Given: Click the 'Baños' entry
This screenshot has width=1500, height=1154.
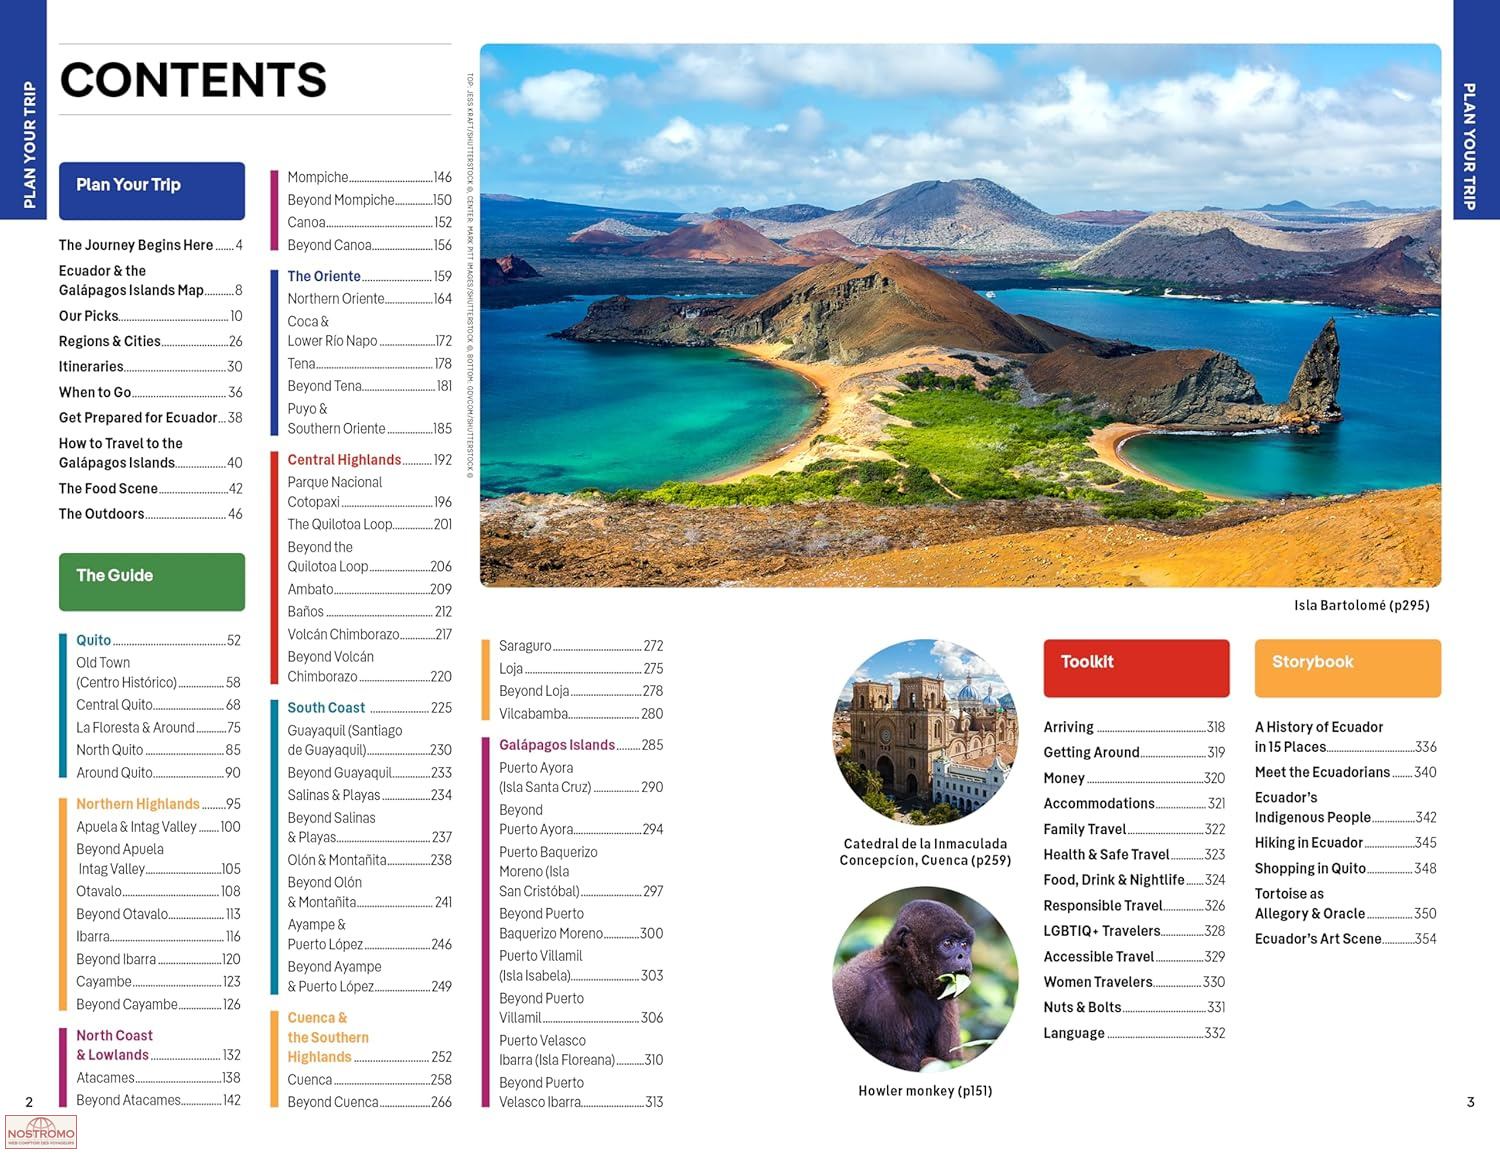Looking at the screenshot, I should [370, 612].
